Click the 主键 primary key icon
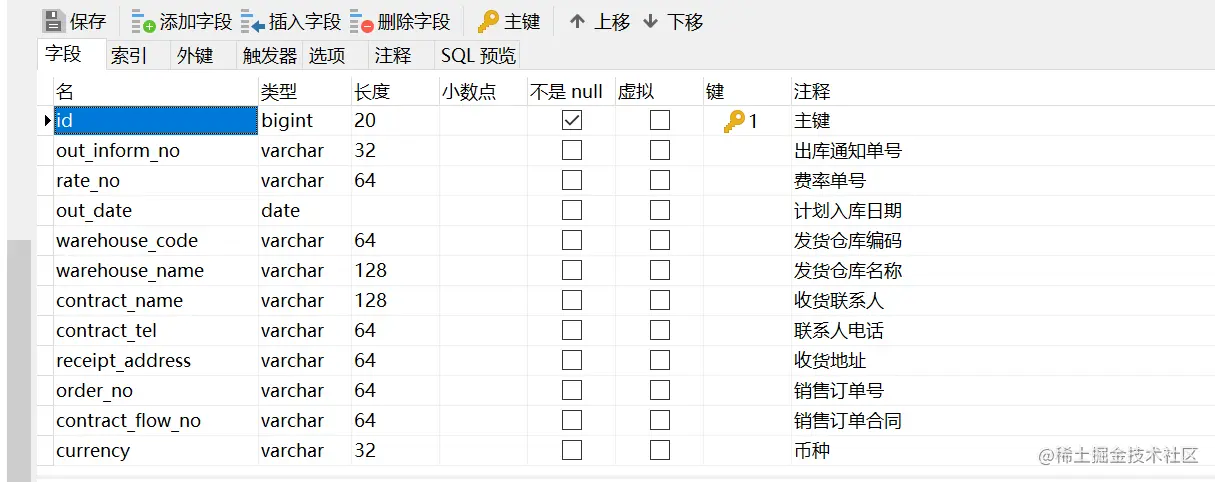This screenshot has width=1215, height=482. 488,21
